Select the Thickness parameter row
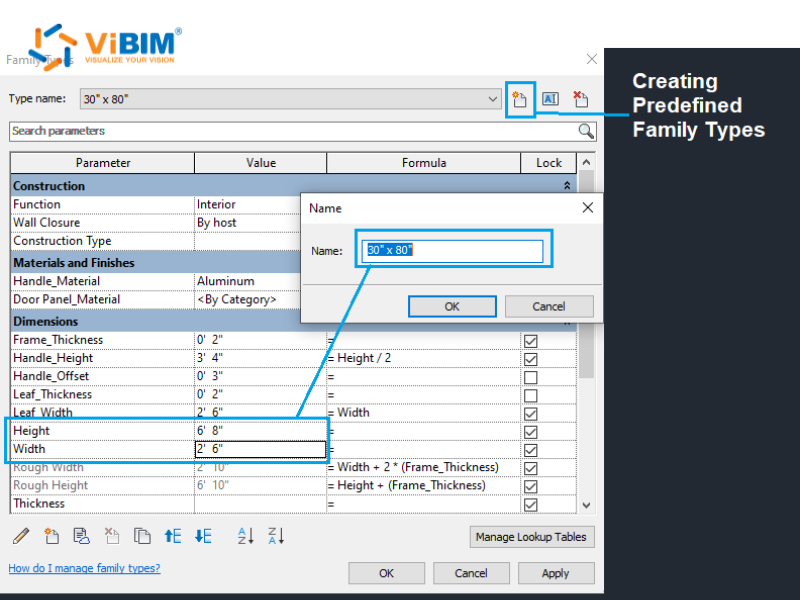 (102, 504)
